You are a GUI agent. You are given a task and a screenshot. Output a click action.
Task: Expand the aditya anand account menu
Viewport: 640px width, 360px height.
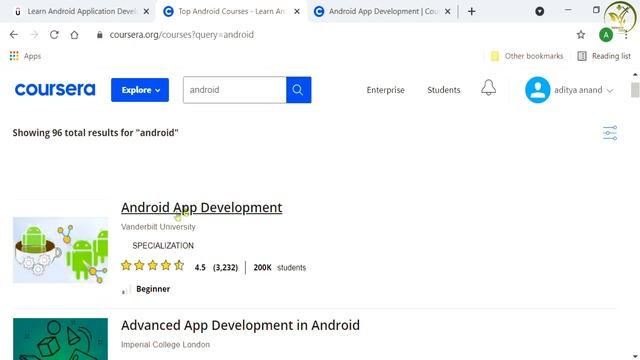pos(584,90)
